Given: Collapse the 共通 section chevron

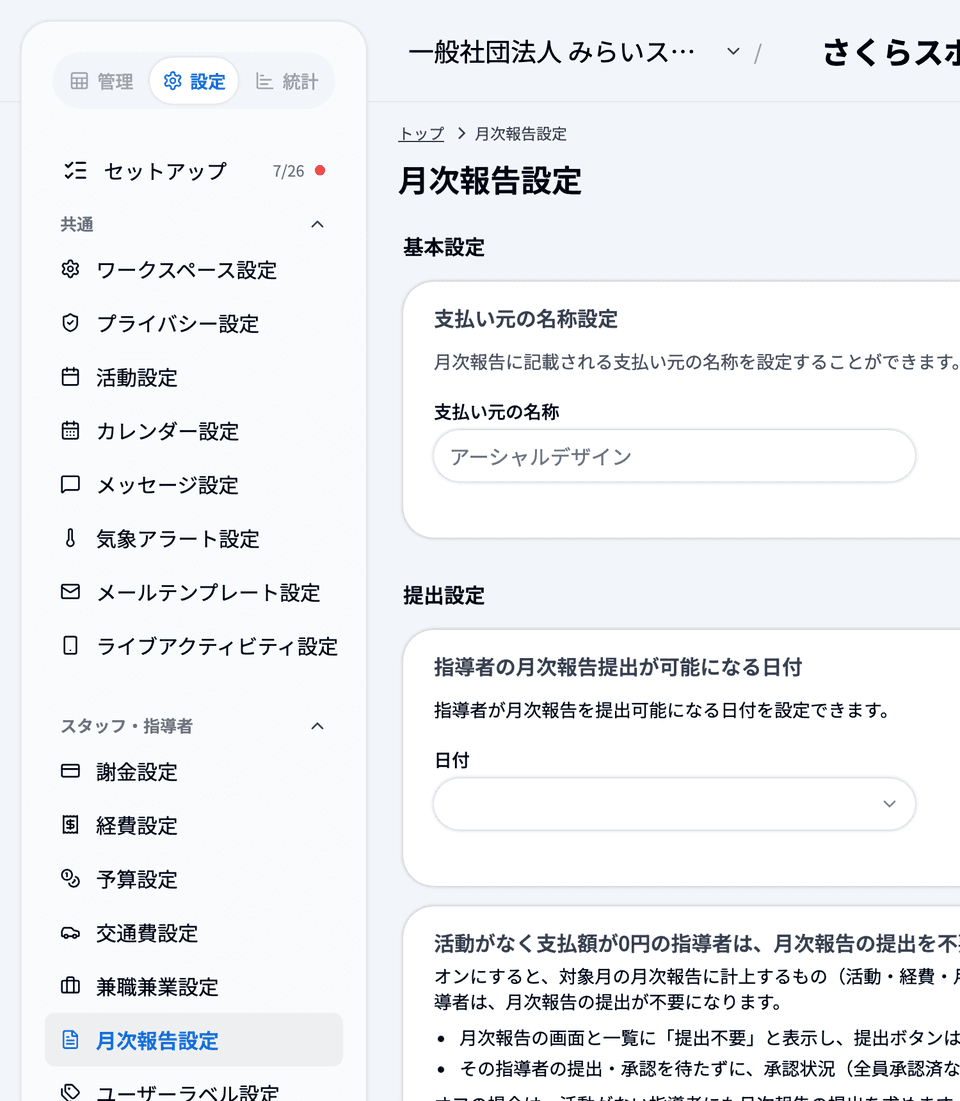Looking at the screenshot, I should pos(317,225).
